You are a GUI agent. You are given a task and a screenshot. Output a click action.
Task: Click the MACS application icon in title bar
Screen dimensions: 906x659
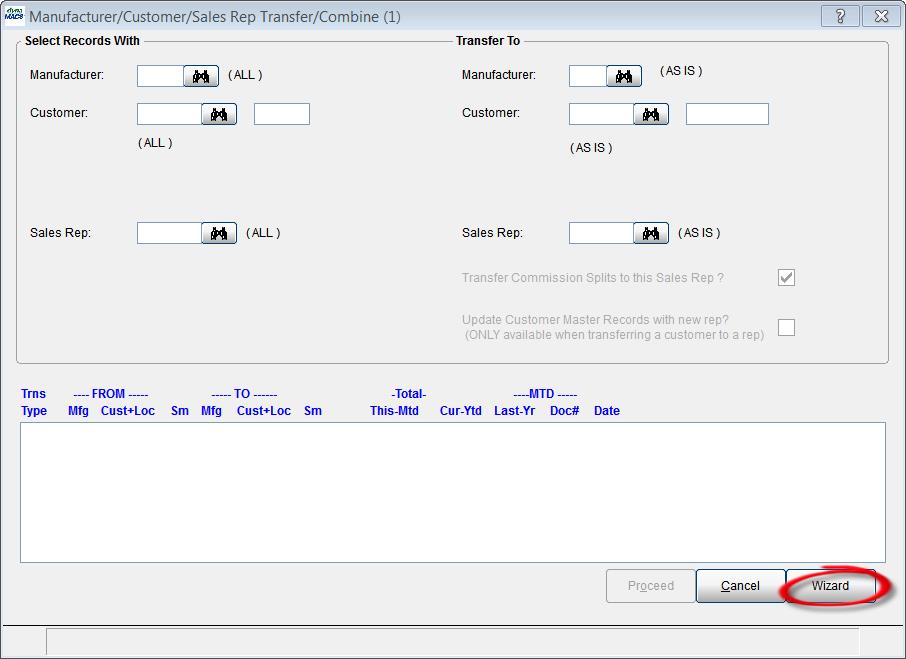tap(14, 16)
